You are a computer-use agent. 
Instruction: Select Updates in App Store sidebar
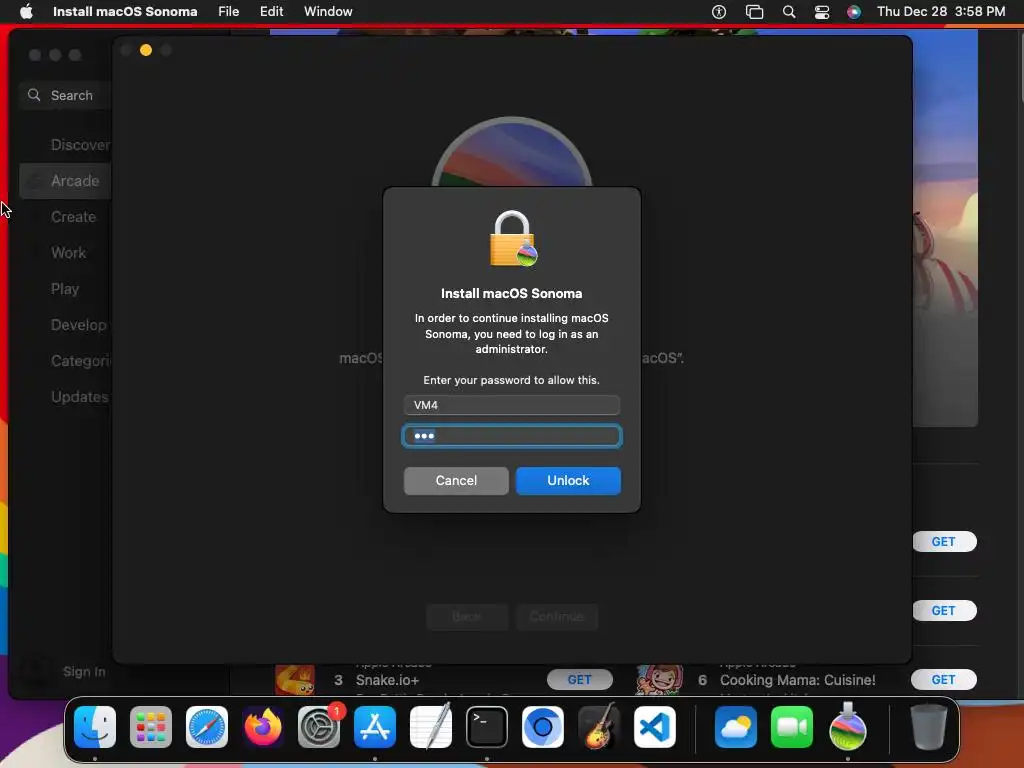[x=80, y=396]
